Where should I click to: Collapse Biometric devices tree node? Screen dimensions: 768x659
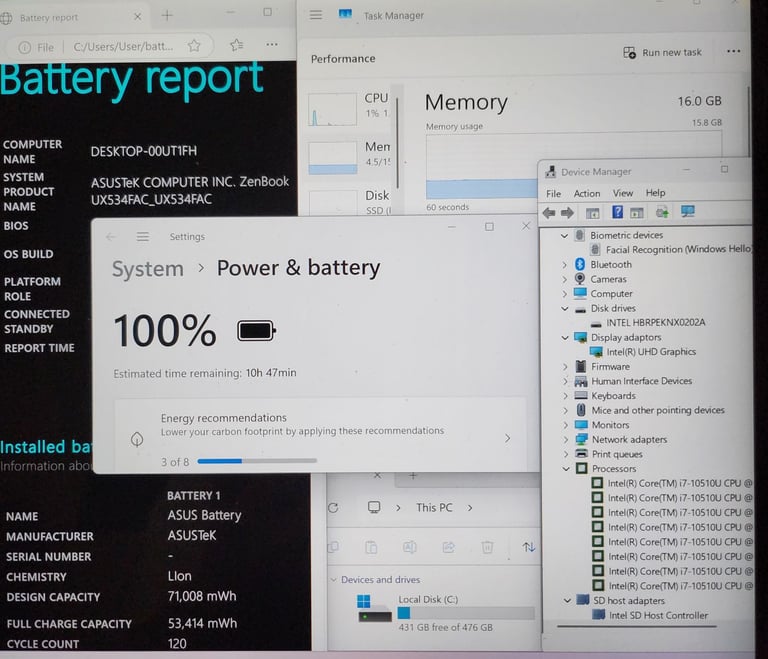(x=564, y=236)
